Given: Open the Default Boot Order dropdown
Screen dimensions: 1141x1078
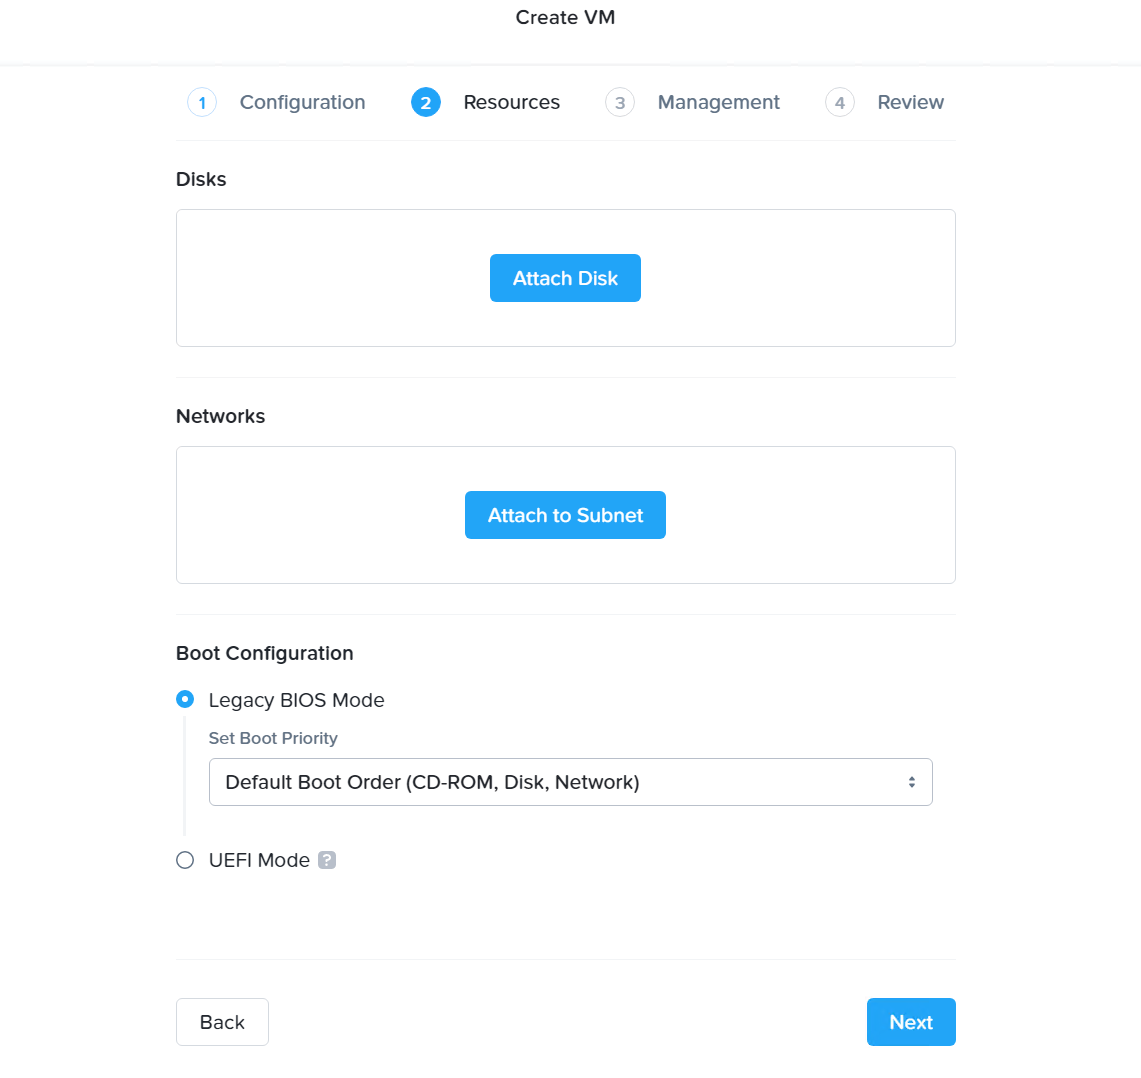Looking at the screenshot, I should pyautogui.click(x=570, y=782).
